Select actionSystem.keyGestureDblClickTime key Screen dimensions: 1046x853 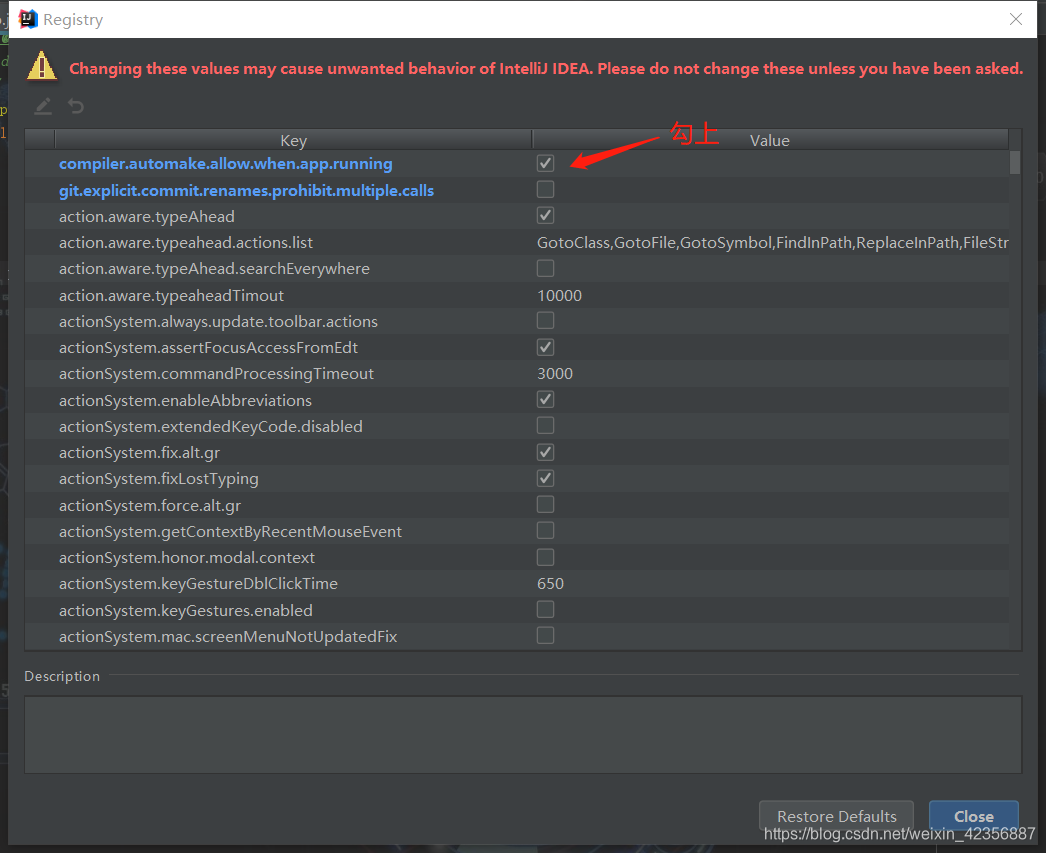[x=198, y=584]
